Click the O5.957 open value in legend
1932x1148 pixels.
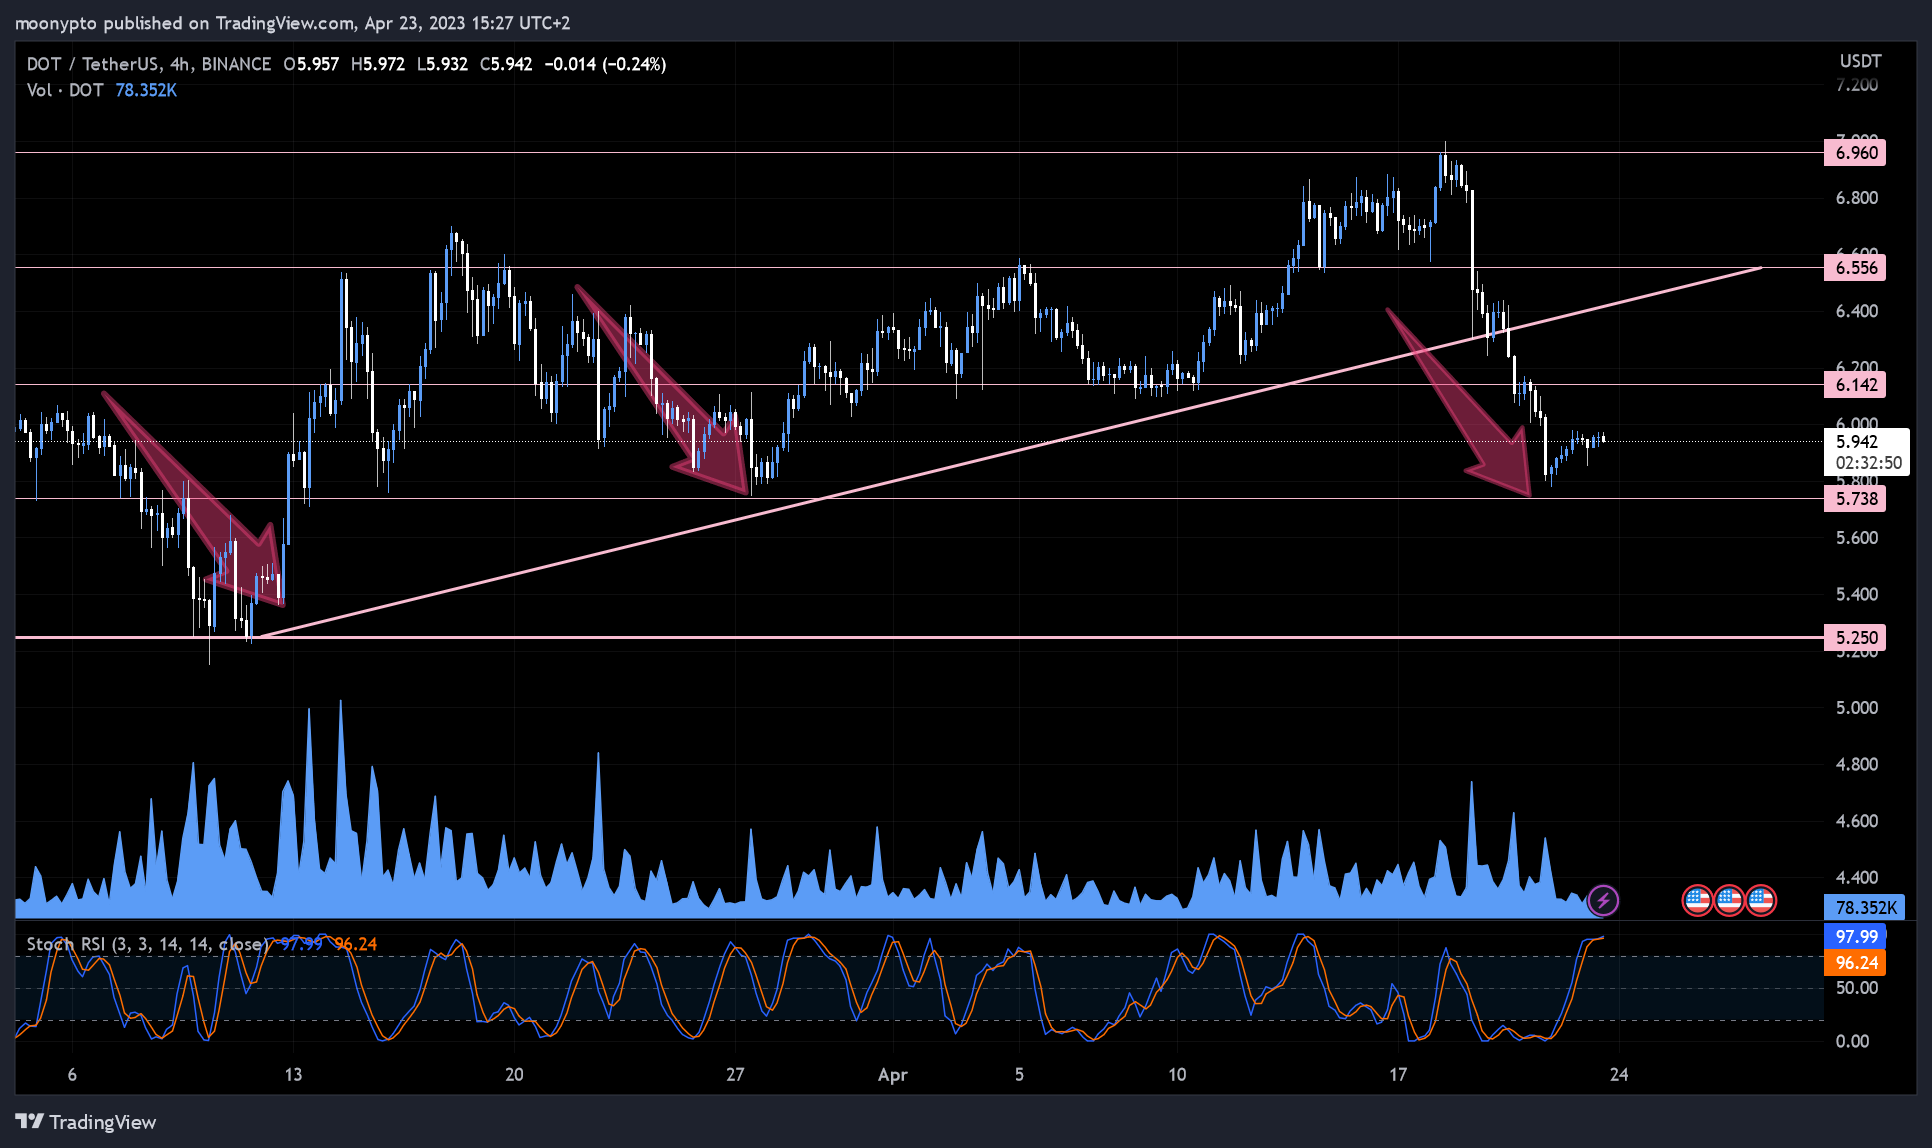[x=311, y=64]
